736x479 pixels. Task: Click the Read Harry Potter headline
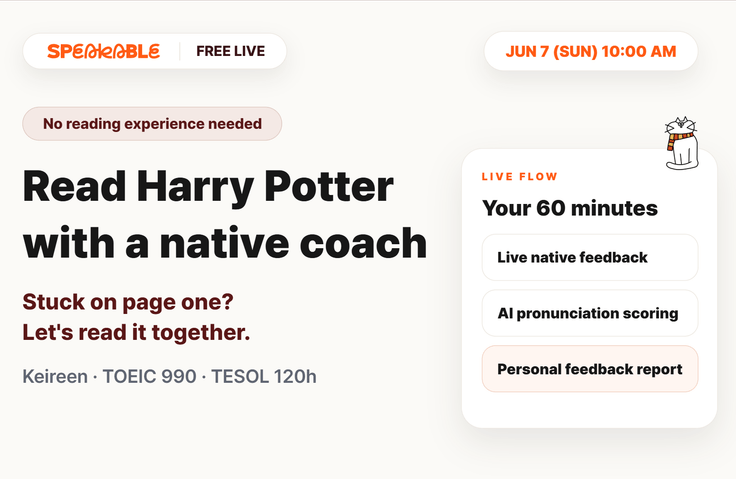coord(208,187)
